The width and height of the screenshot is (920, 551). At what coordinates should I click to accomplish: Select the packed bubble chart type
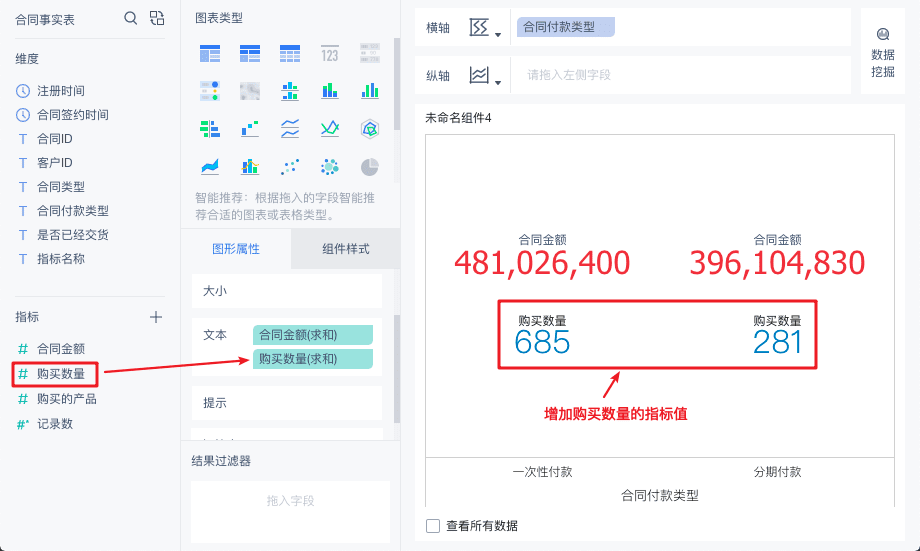[330, 167]
